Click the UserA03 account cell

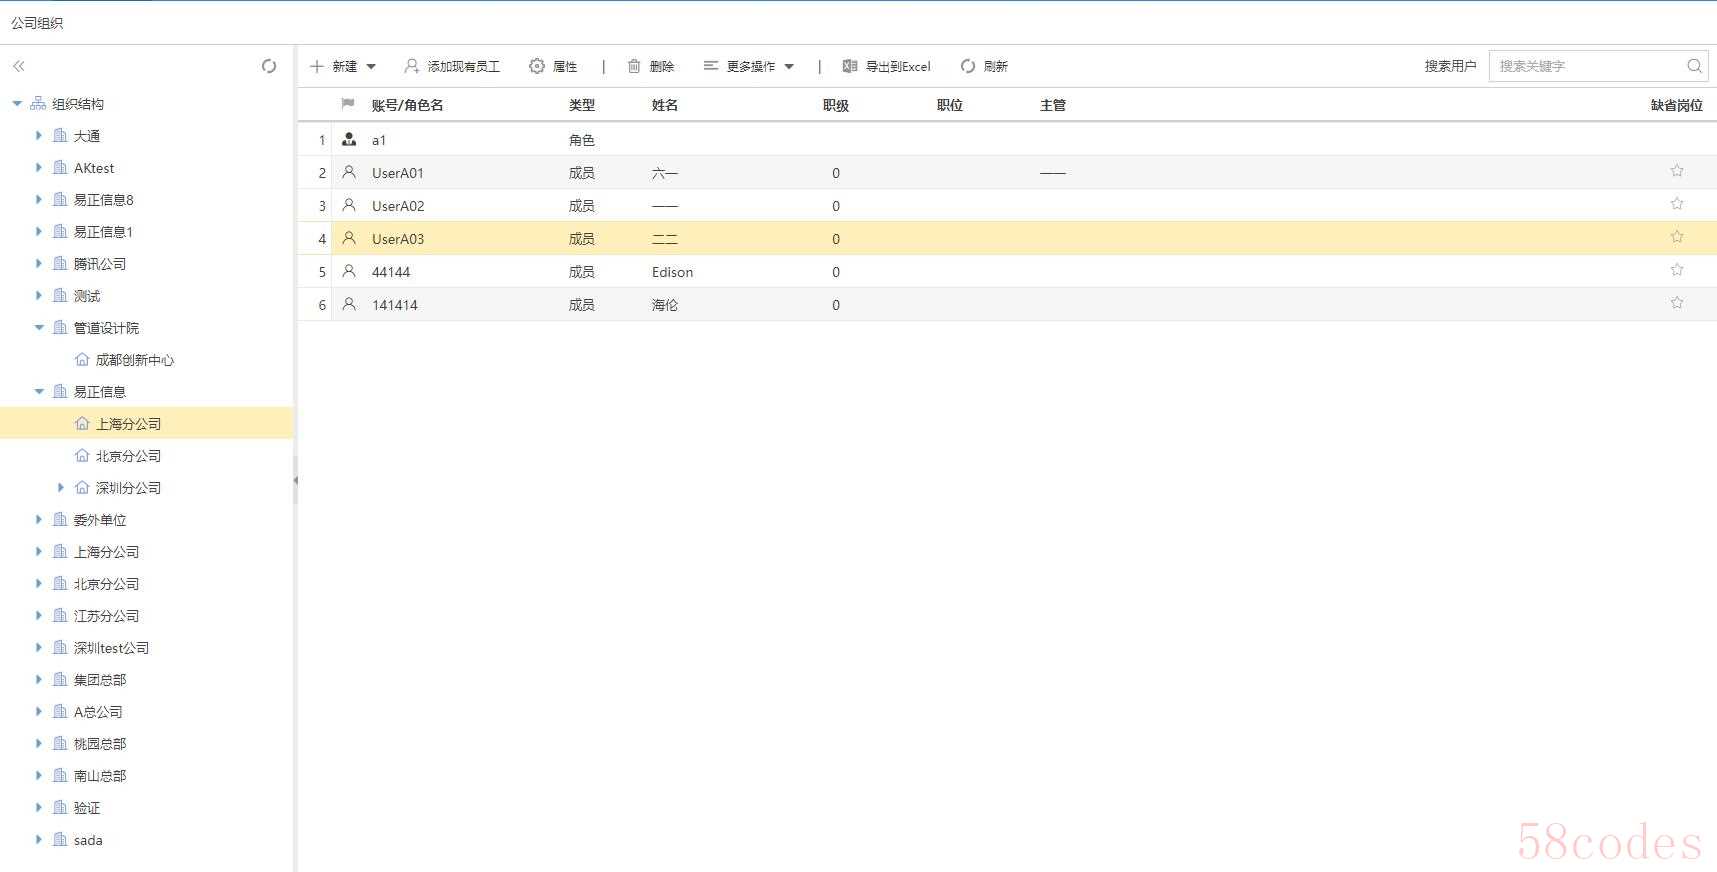point(398,239)
